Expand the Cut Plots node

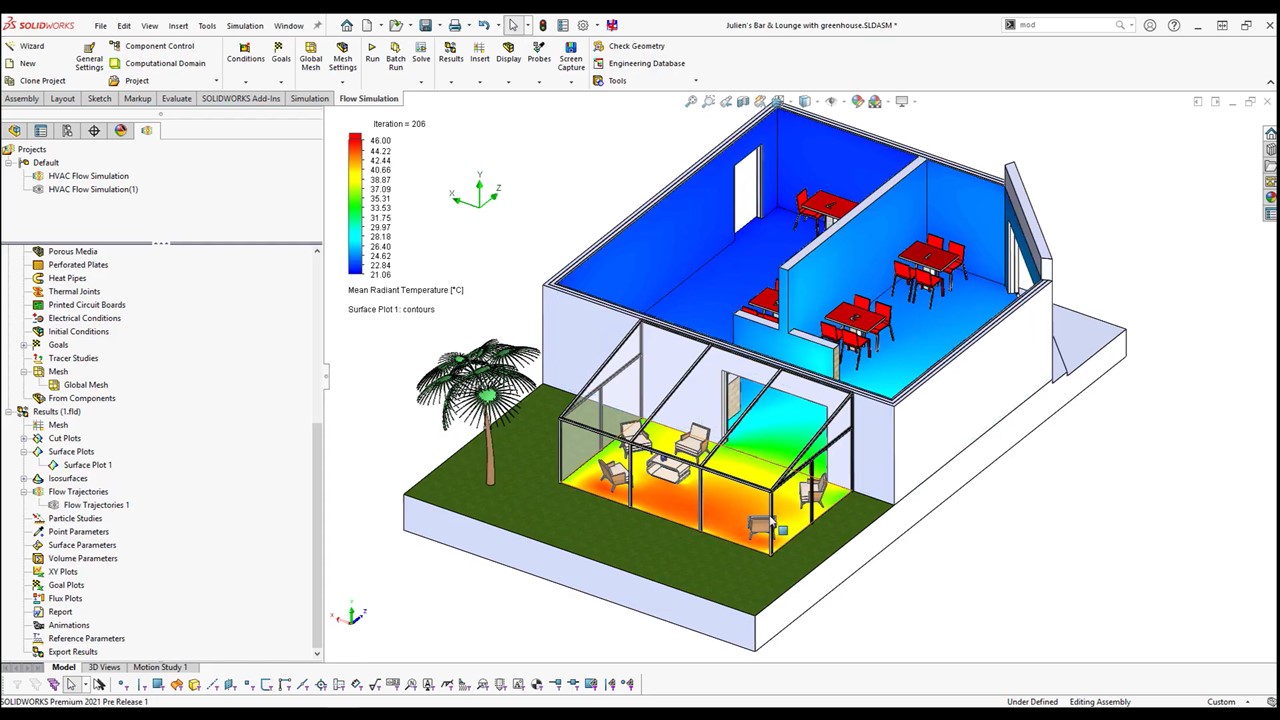pyautogui.click(x=24, y=438)
